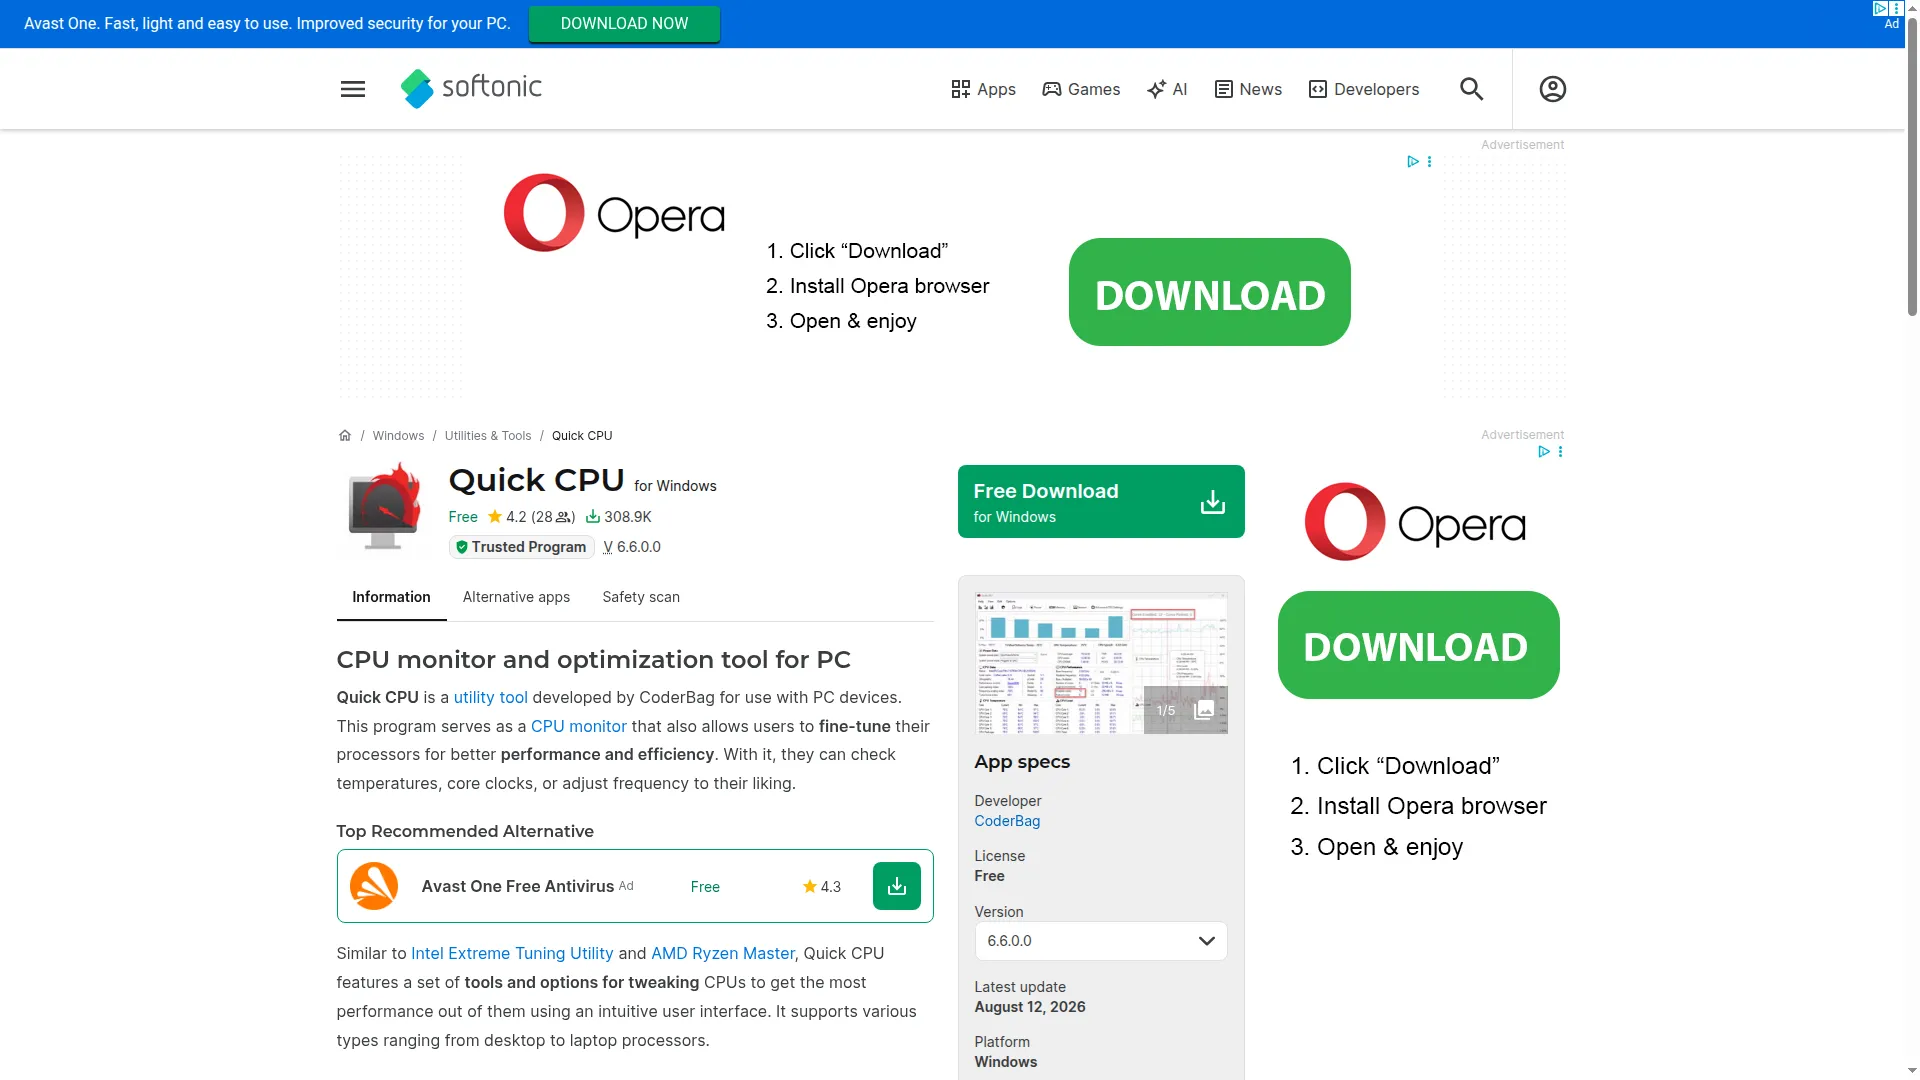Follow the CPU monitor link
Viewport: 1920px width, 1080px height.
579,727
